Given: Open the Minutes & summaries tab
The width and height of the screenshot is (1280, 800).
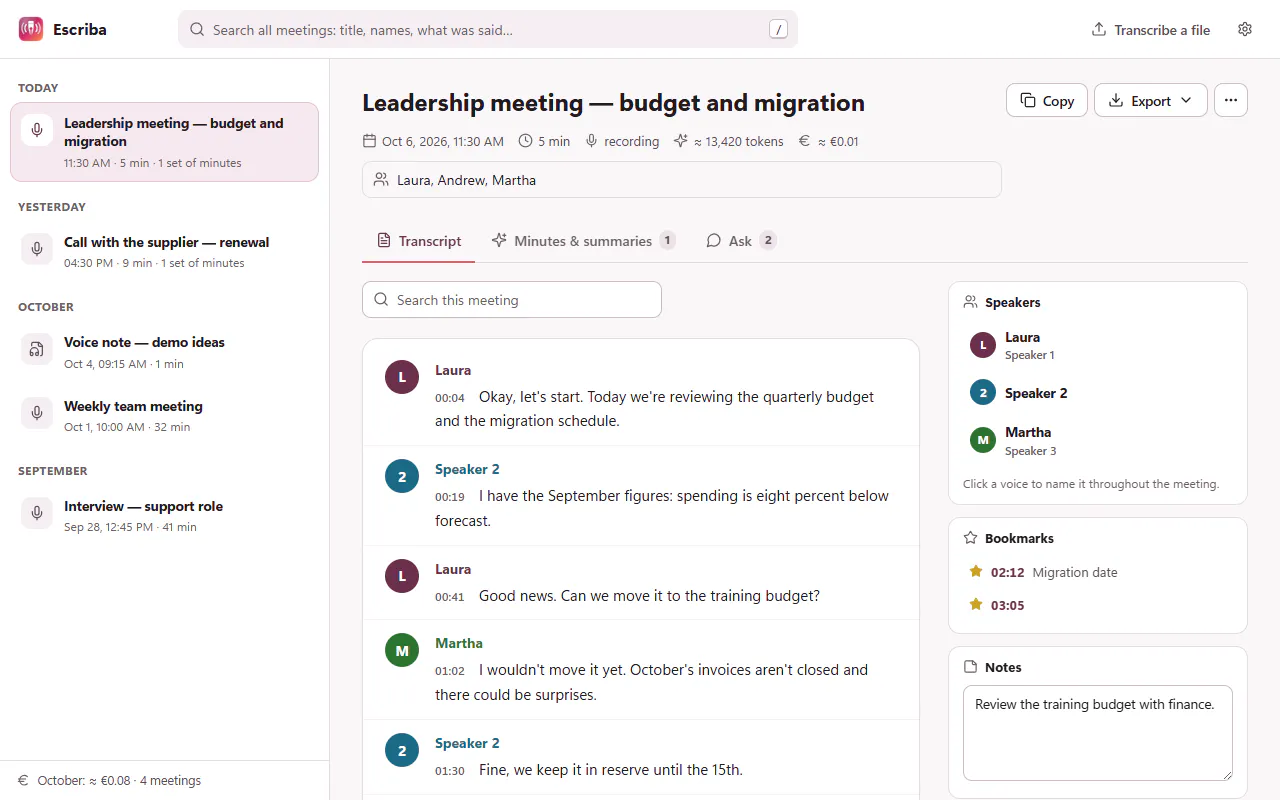Looking at the screenshot, I should click(583, 241).
